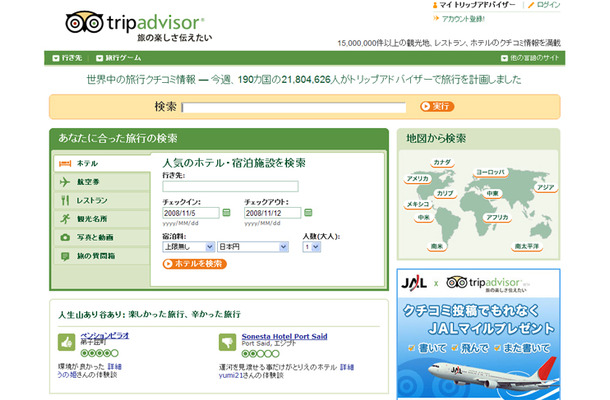The height and width of the screenshot is (400, 610).
Task: Click the アカウント登録 signup link
Action: click(x=463, y=19)
